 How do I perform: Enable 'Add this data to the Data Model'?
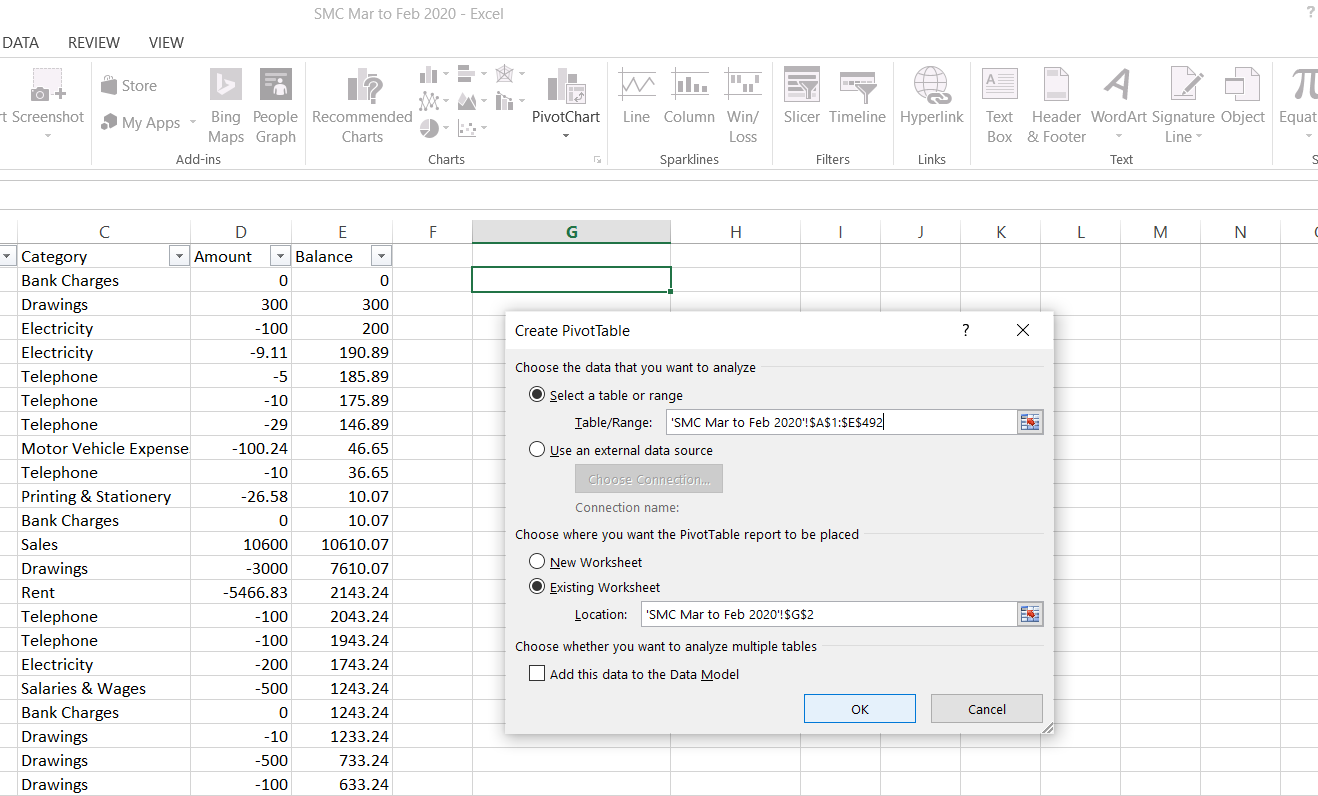click(538, 674)
